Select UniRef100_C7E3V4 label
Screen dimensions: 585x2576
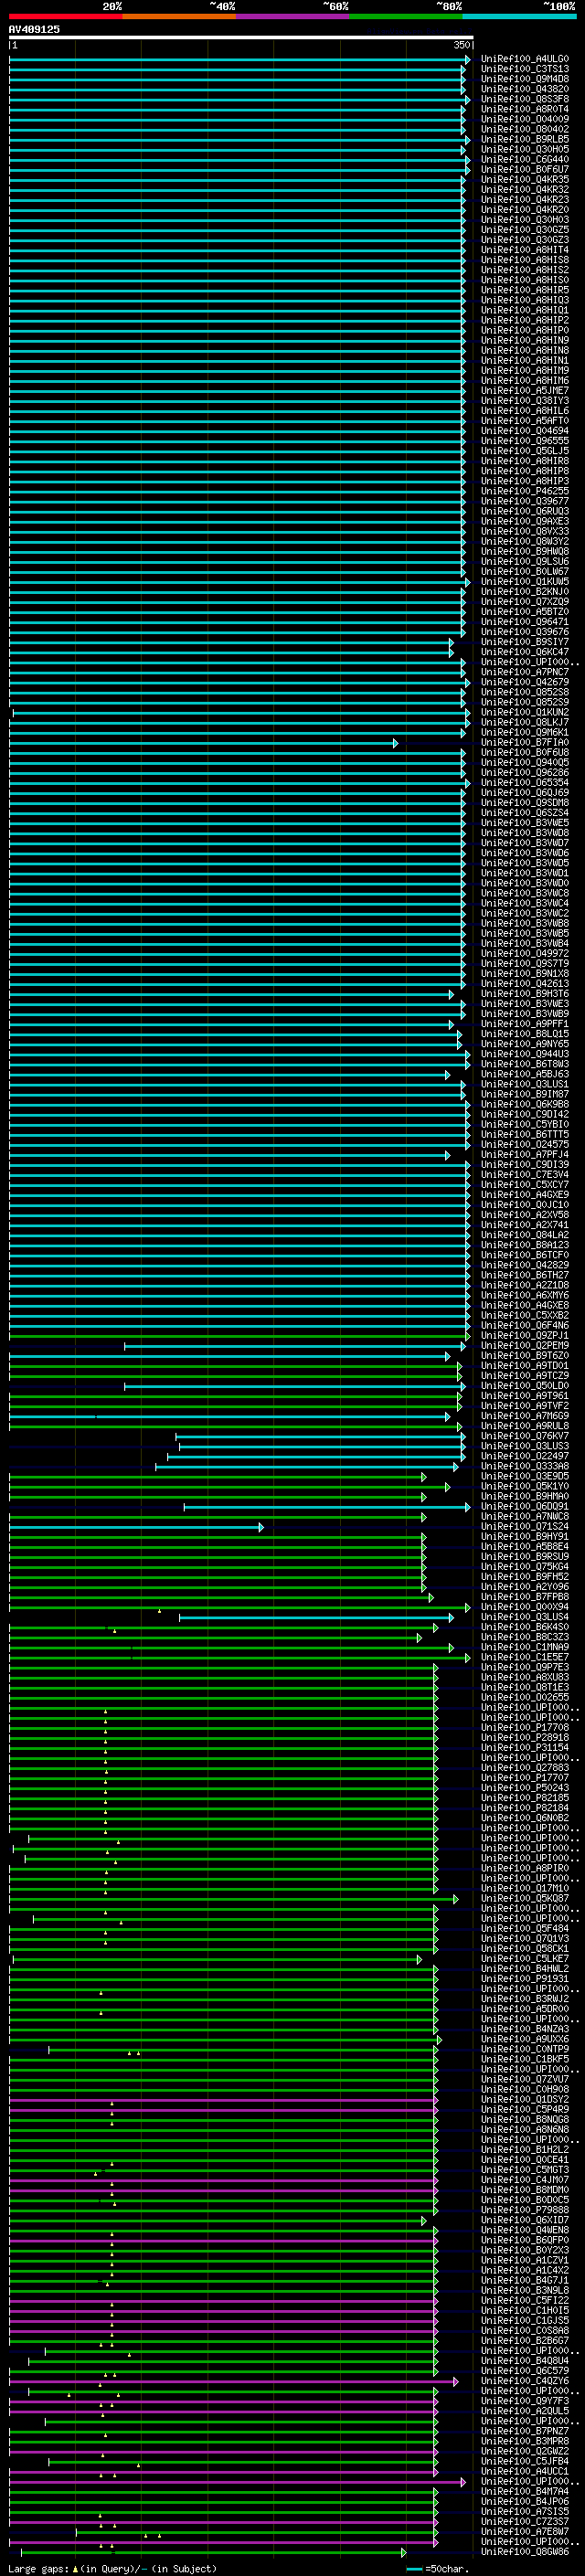click(x=525, y=1175)
